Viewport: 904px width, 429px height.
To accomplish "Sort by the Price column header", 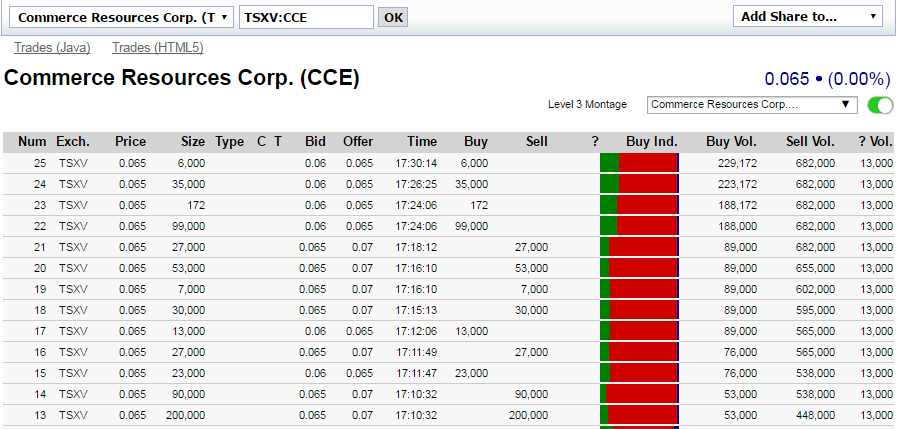I will coord(130,142).
